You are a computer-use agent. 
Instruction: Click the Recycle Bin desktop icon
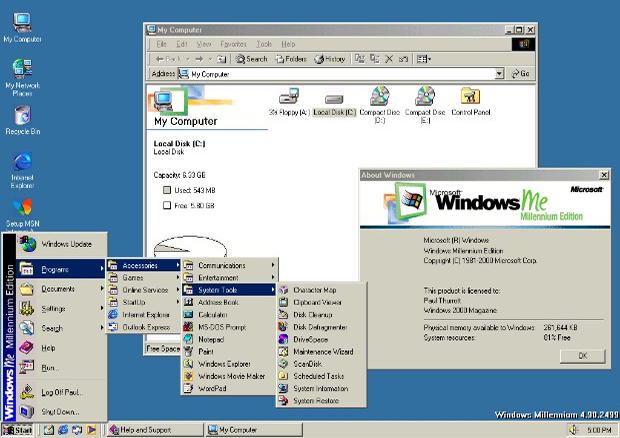pyautogui.click(x=23, y=121)
